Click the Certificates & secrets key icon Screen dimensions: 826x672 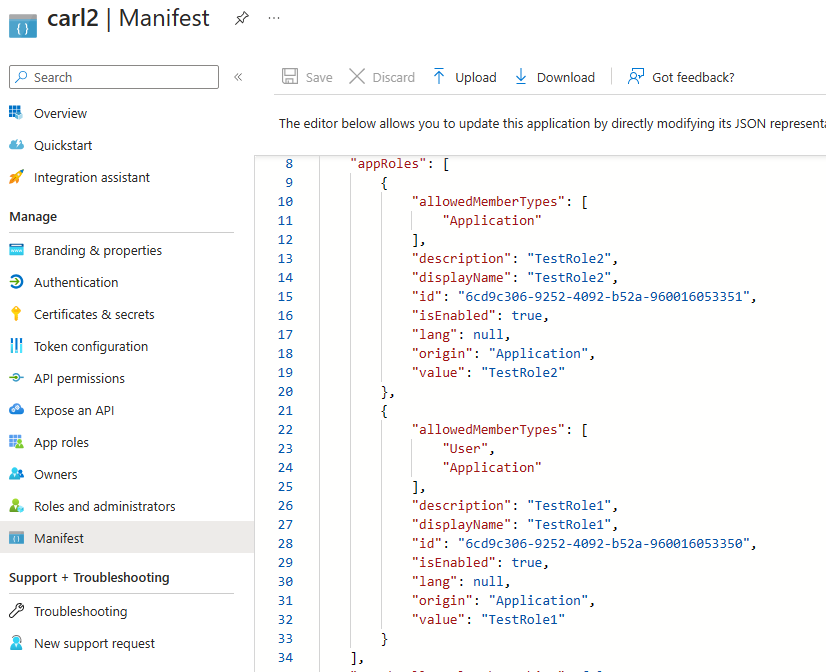[x=16, y=314]
